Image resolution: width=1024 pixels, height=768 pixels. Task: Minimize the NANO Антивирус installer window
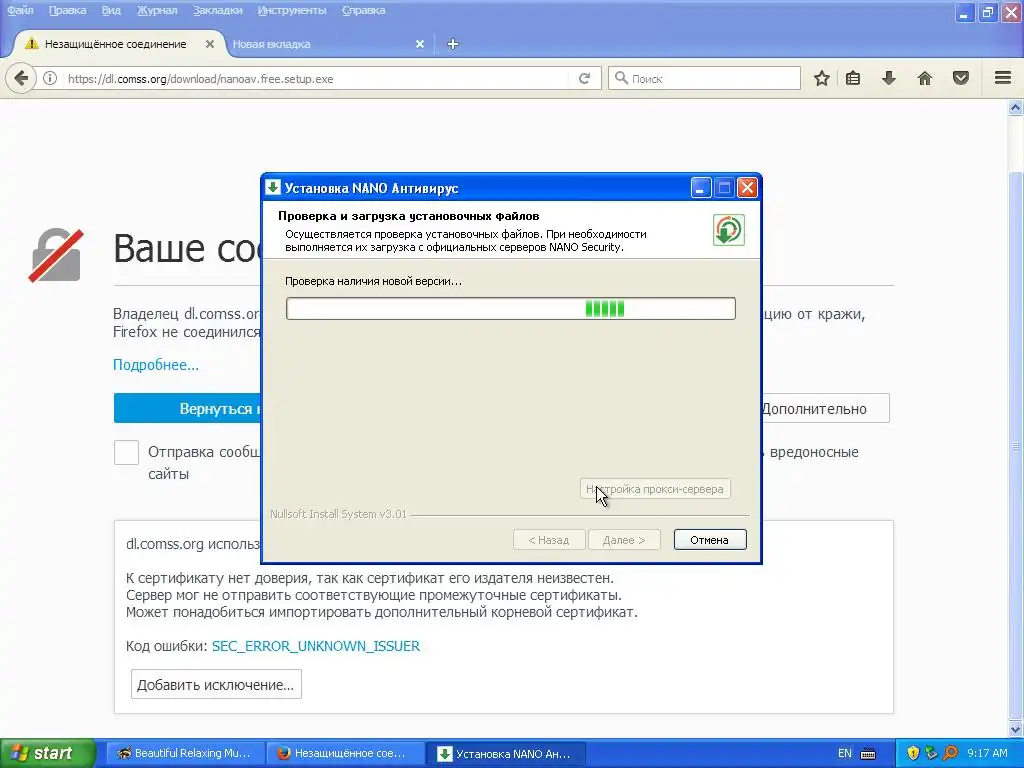700,188
